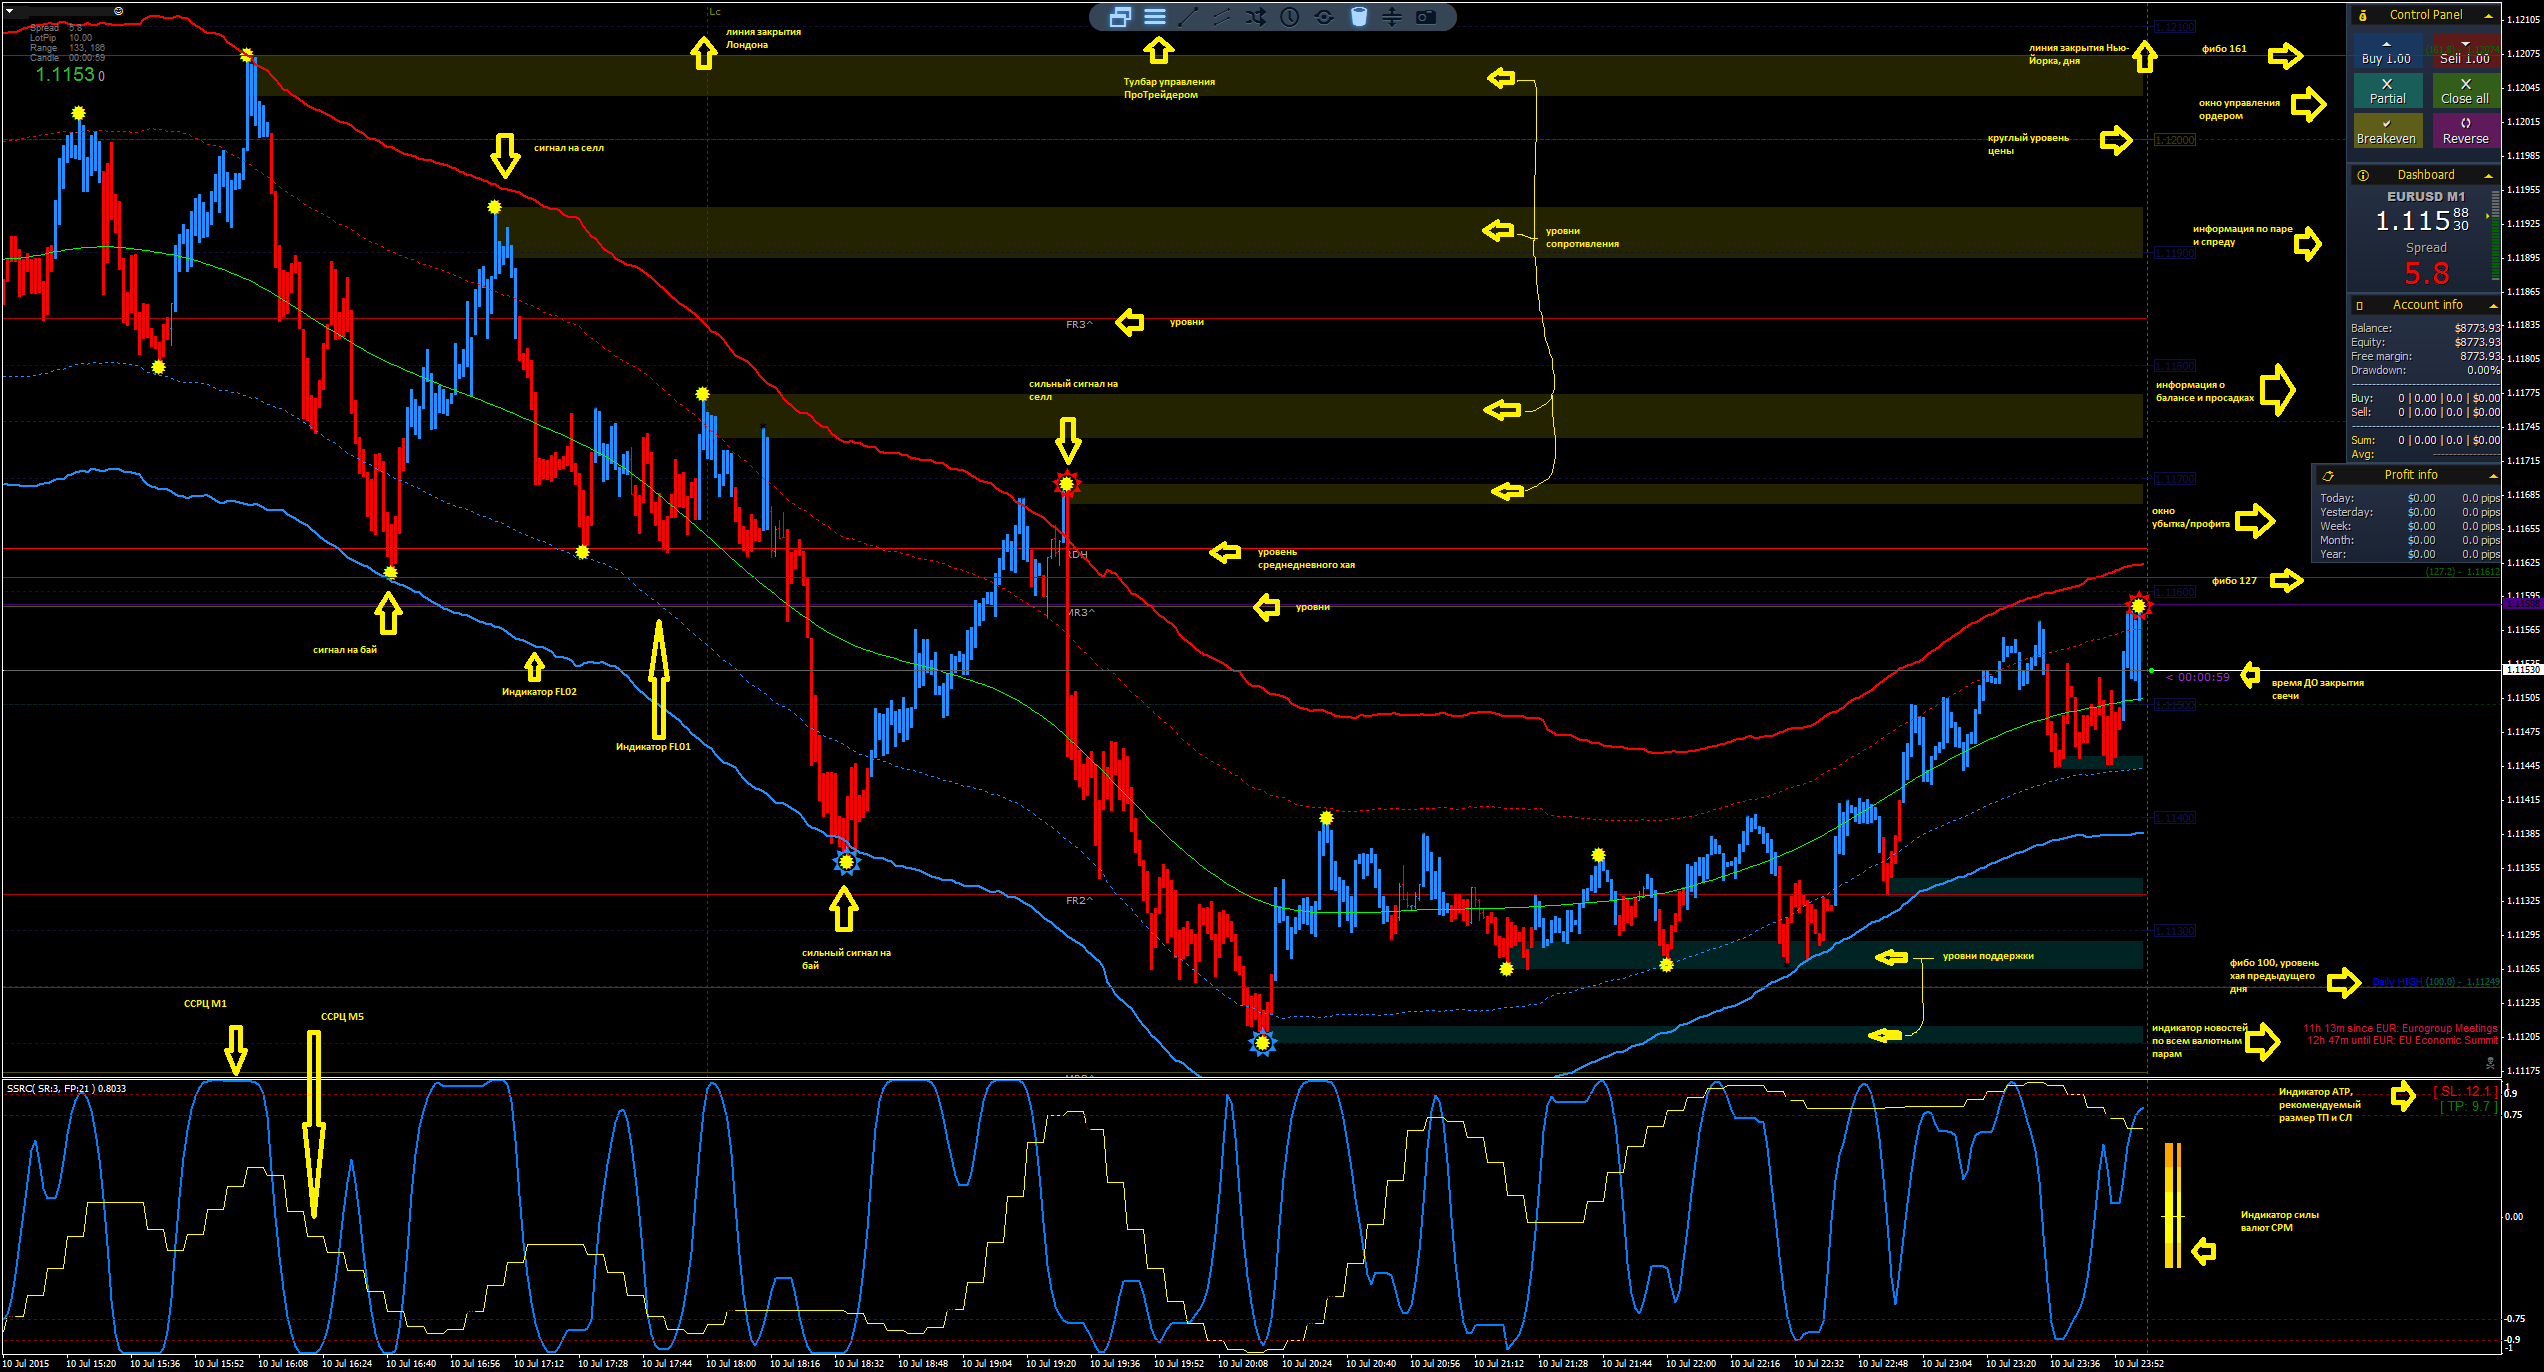The image size is (2544, 1372).
Task: Collapse the Account info section
Action: click(2493, 305)
